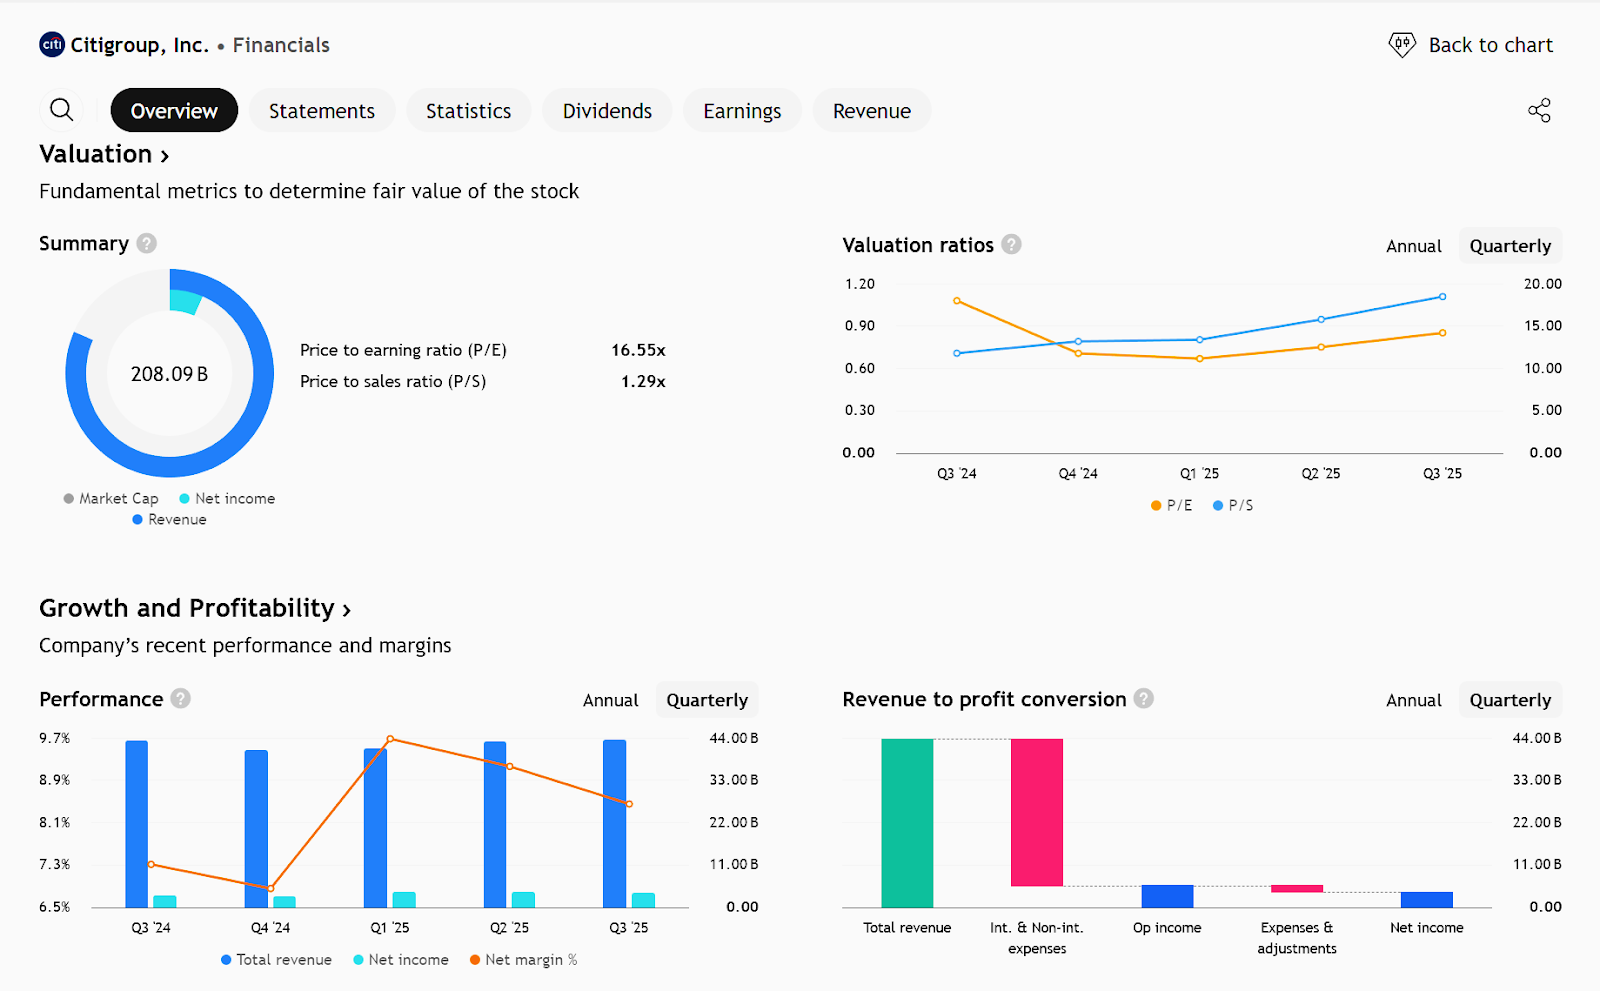Screen dimensions: 1600x991
Task: Open the Statements tab
Action: (321, 111)
